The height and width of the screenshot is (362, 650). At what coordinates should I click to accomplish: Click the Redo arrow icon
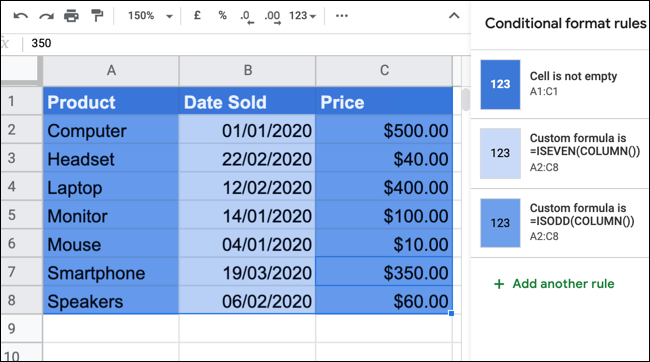pos(46,16)
